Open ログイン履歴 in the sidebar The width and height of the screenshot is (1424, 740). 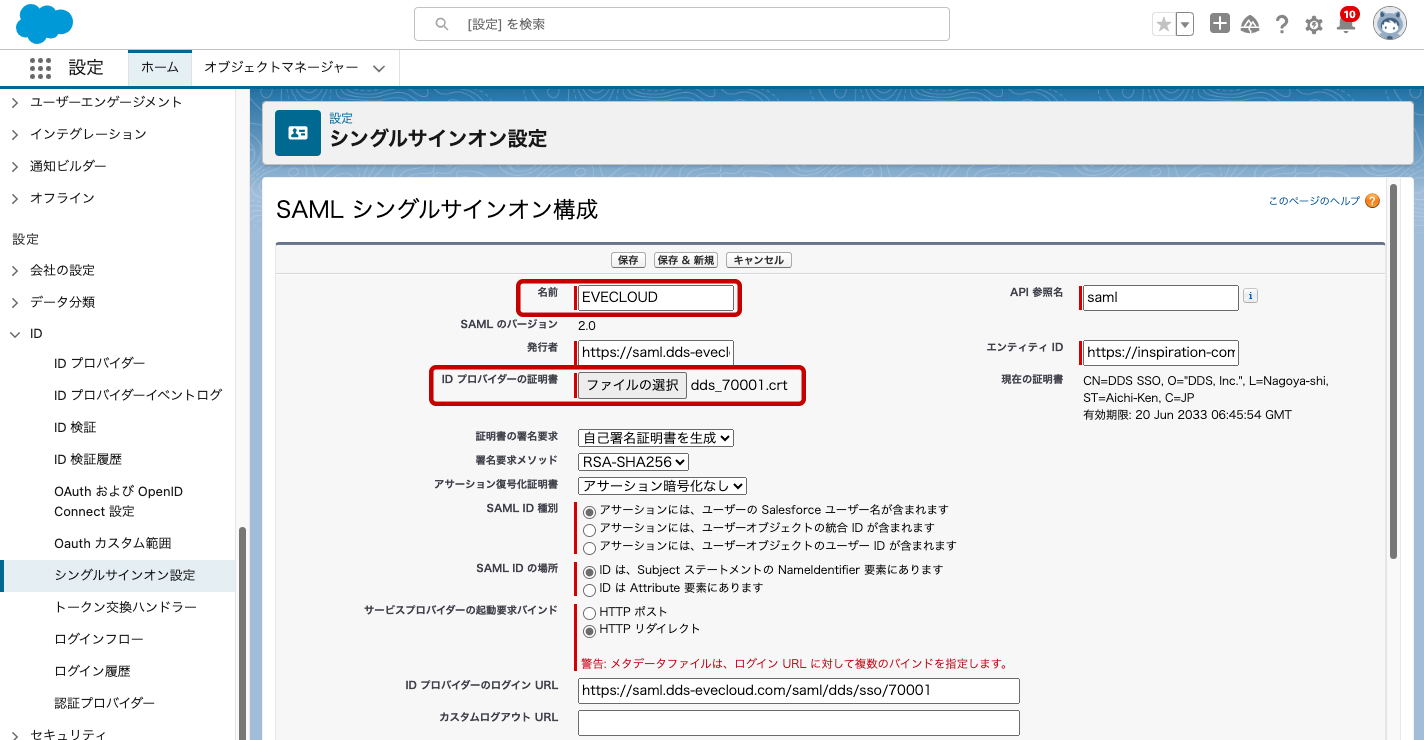(x=92, y=671)
